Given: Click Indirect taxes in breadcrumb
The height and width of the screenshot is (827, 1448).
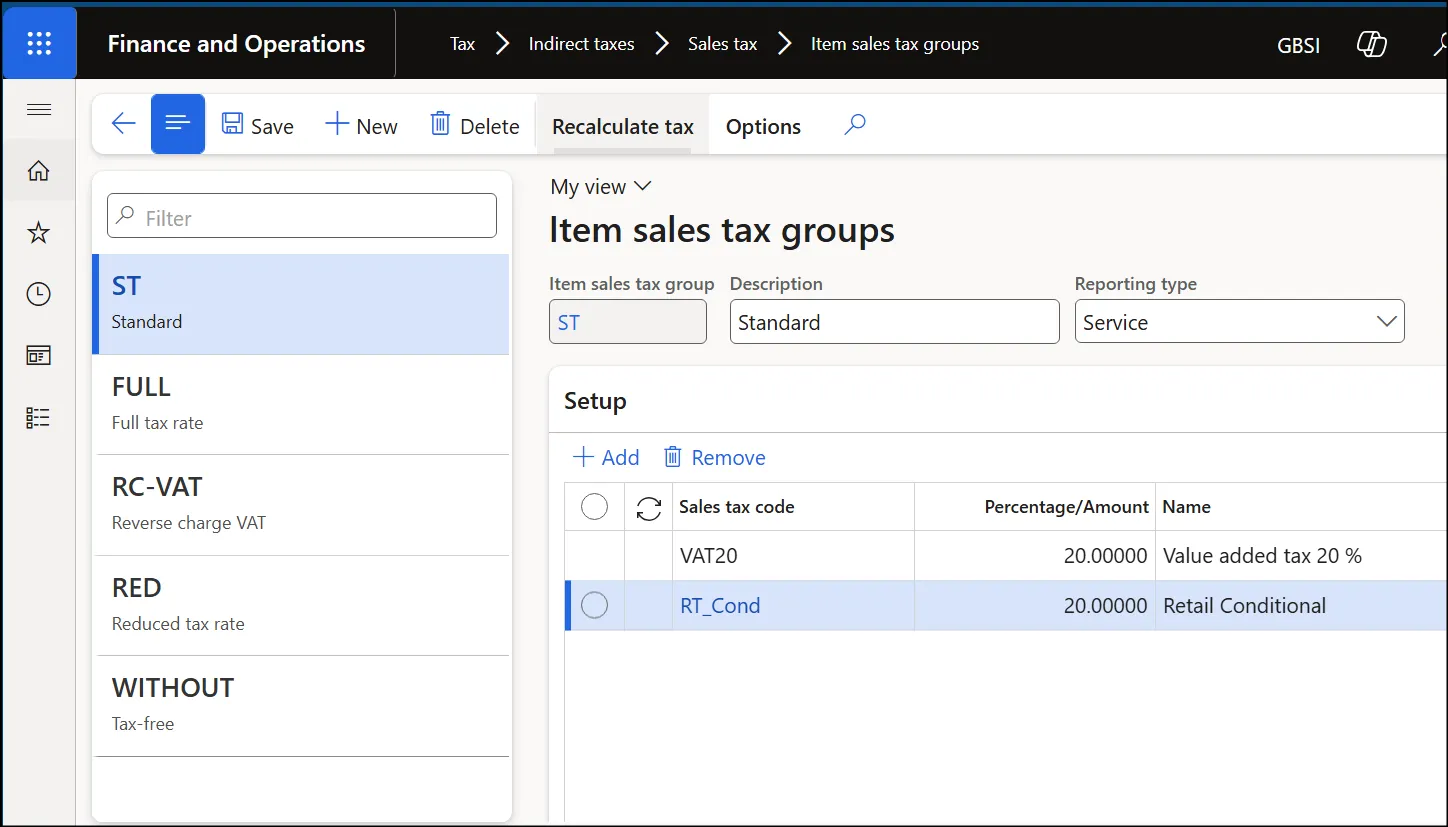Looking at the screenshot, I should (x=582, y=44).
